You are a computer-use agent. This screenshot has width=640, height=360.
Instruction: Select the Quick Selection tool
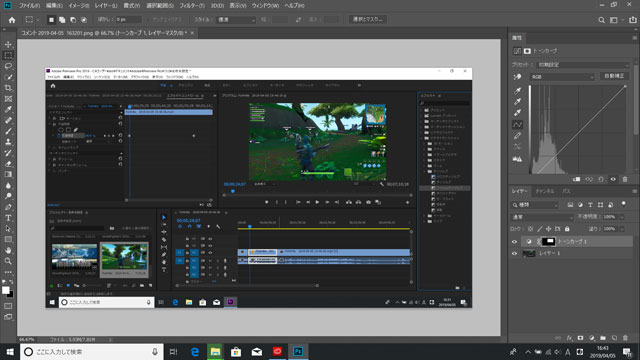pyautogui.click(x=8, y=77)
